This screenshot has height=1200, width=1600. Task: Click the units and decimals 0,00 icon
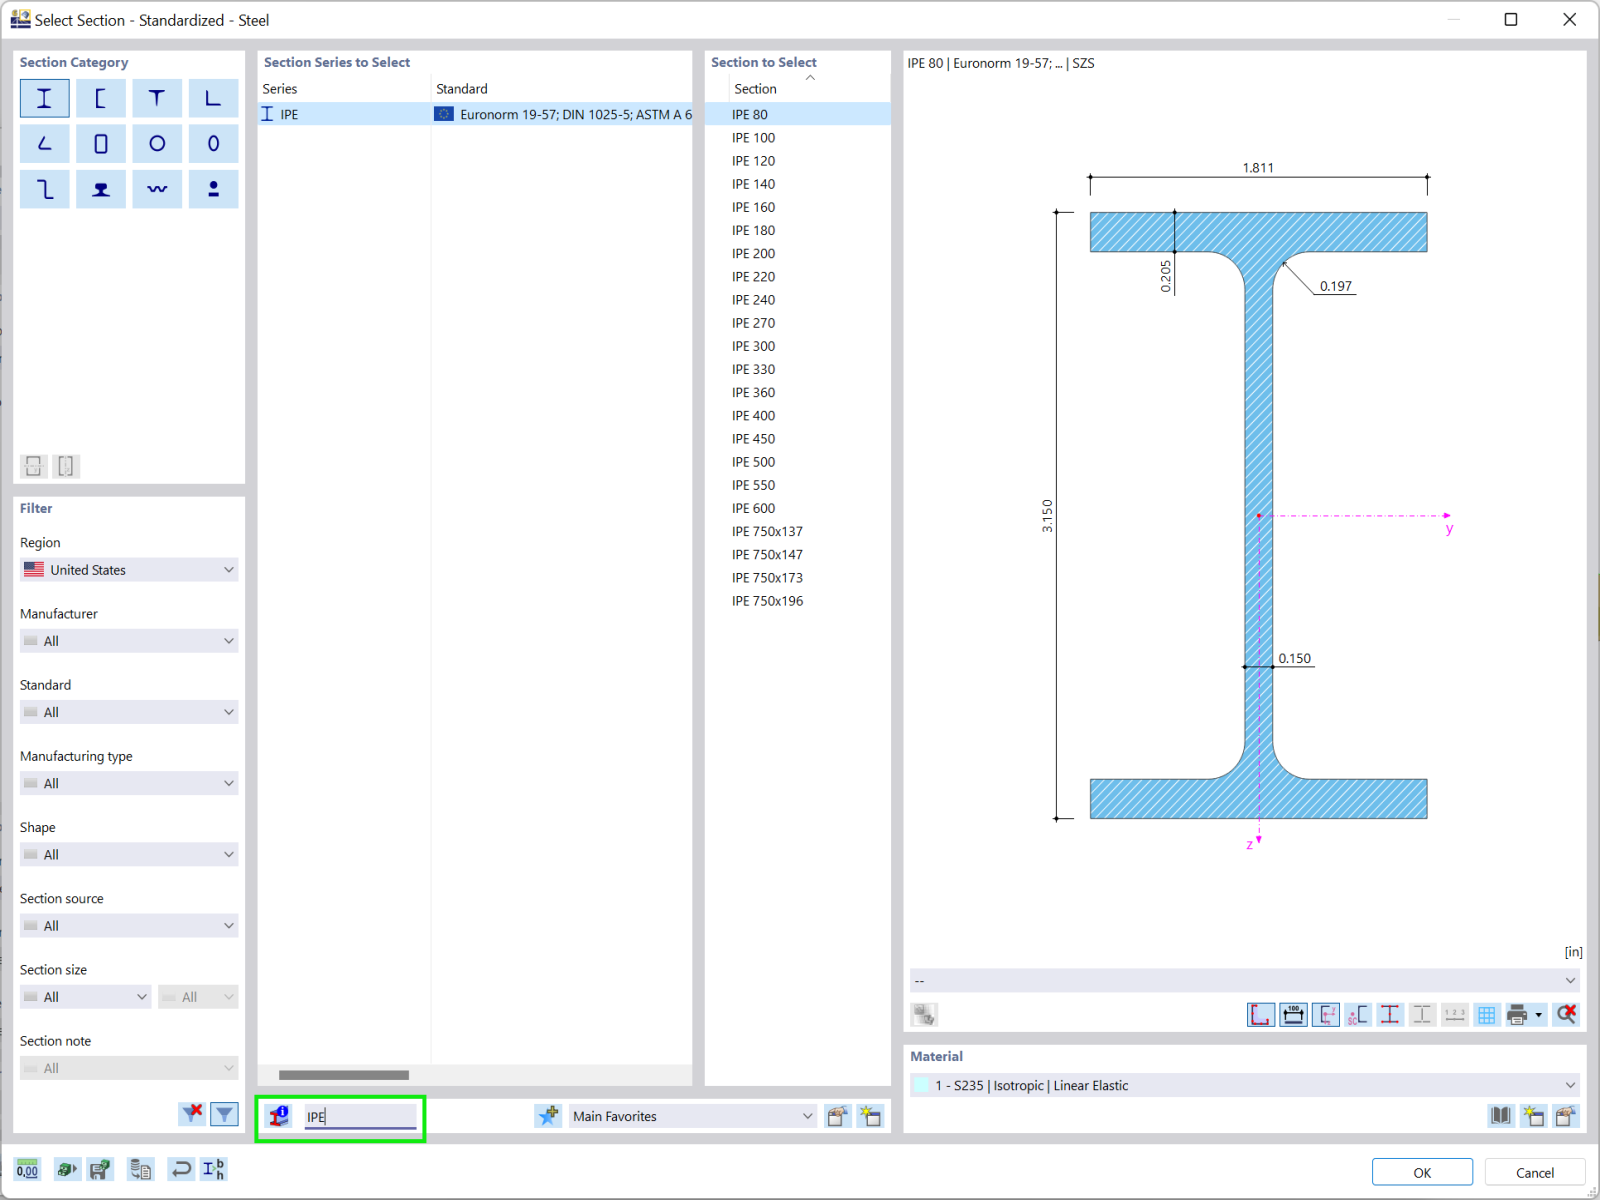[27, 1169]
